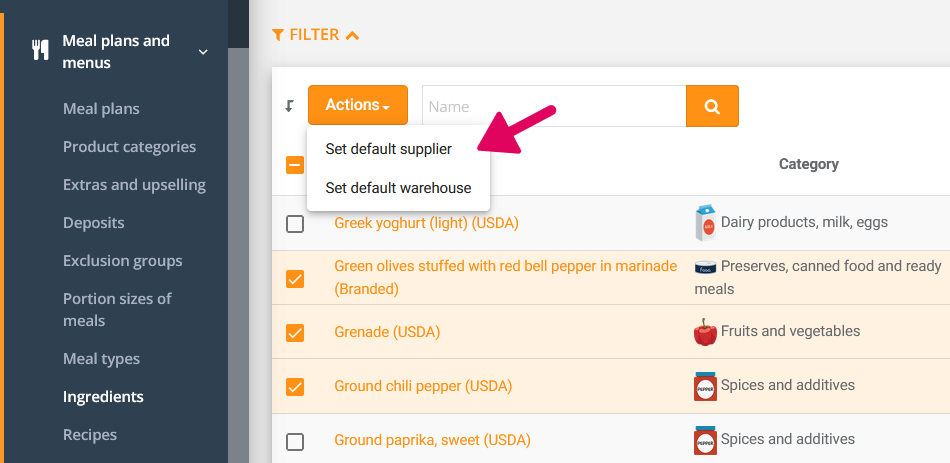Click the funnel filter icon
This screenshot has width=950, height=463.
pos(278,35)
